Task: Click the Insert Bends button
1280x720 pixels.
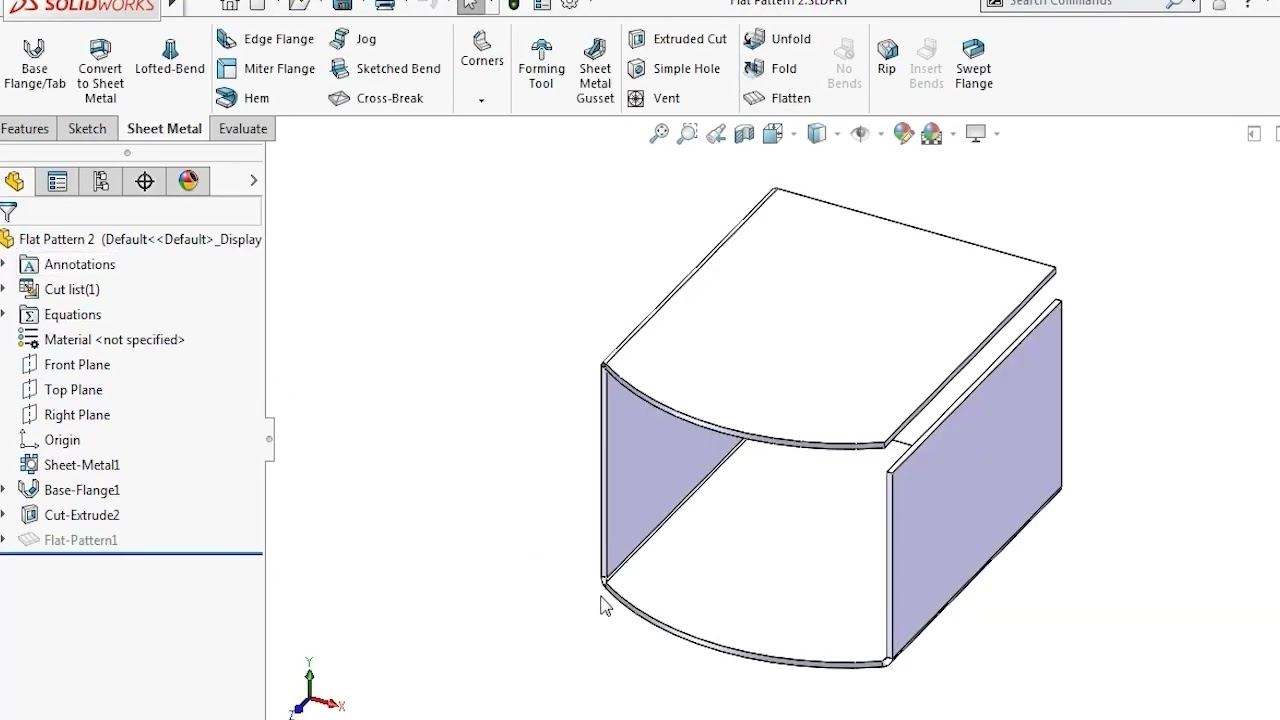Action: coord(926,64)
